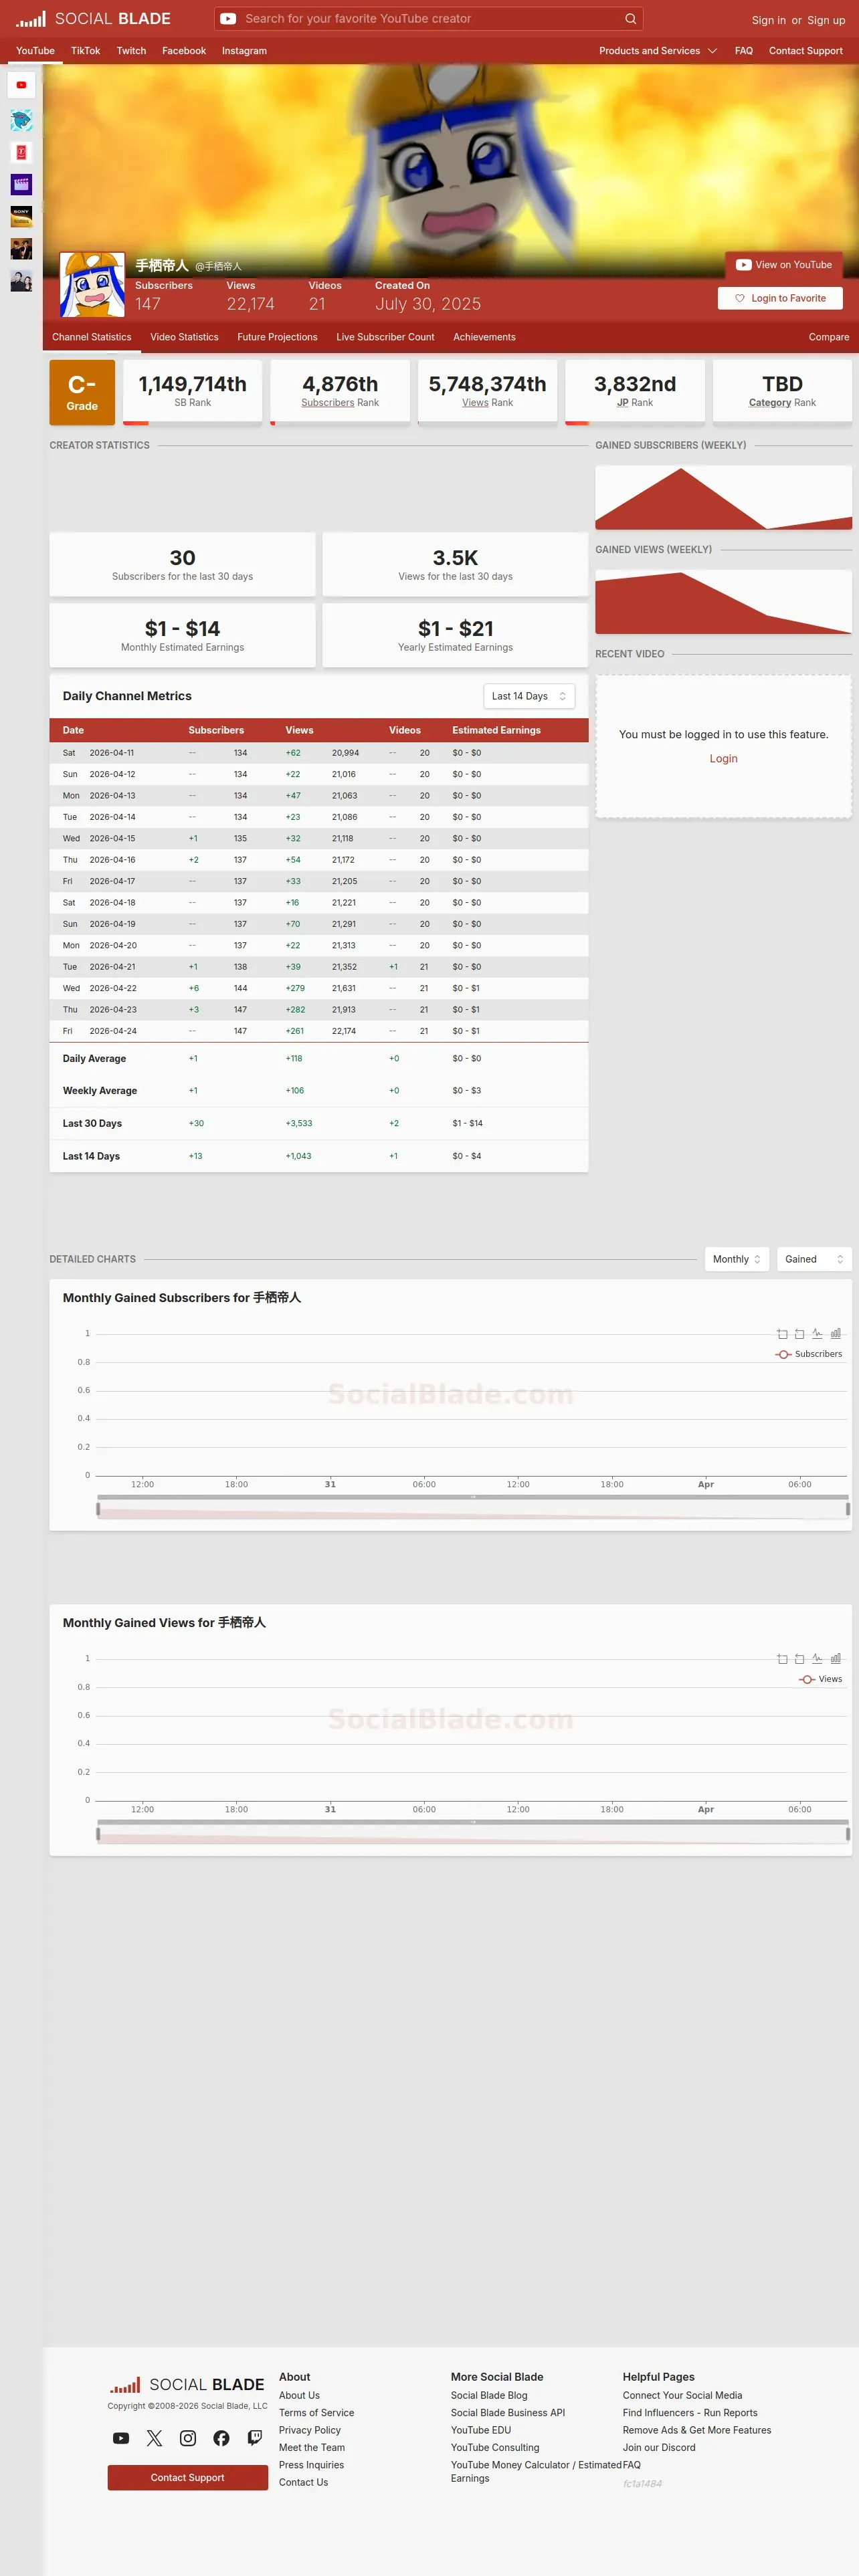Open the purple clapperboard channel icon
The image size is (859, 2576).
point(21,184)
